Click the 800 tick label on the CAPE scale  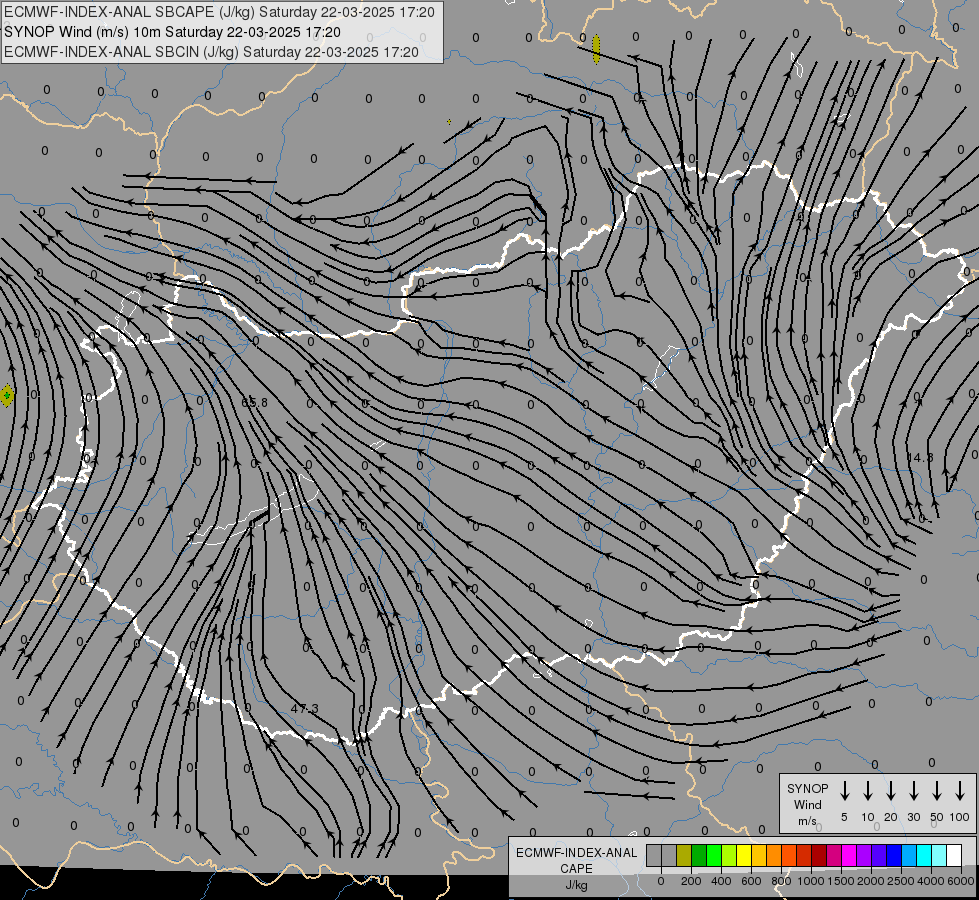click(x=781, y=881)
